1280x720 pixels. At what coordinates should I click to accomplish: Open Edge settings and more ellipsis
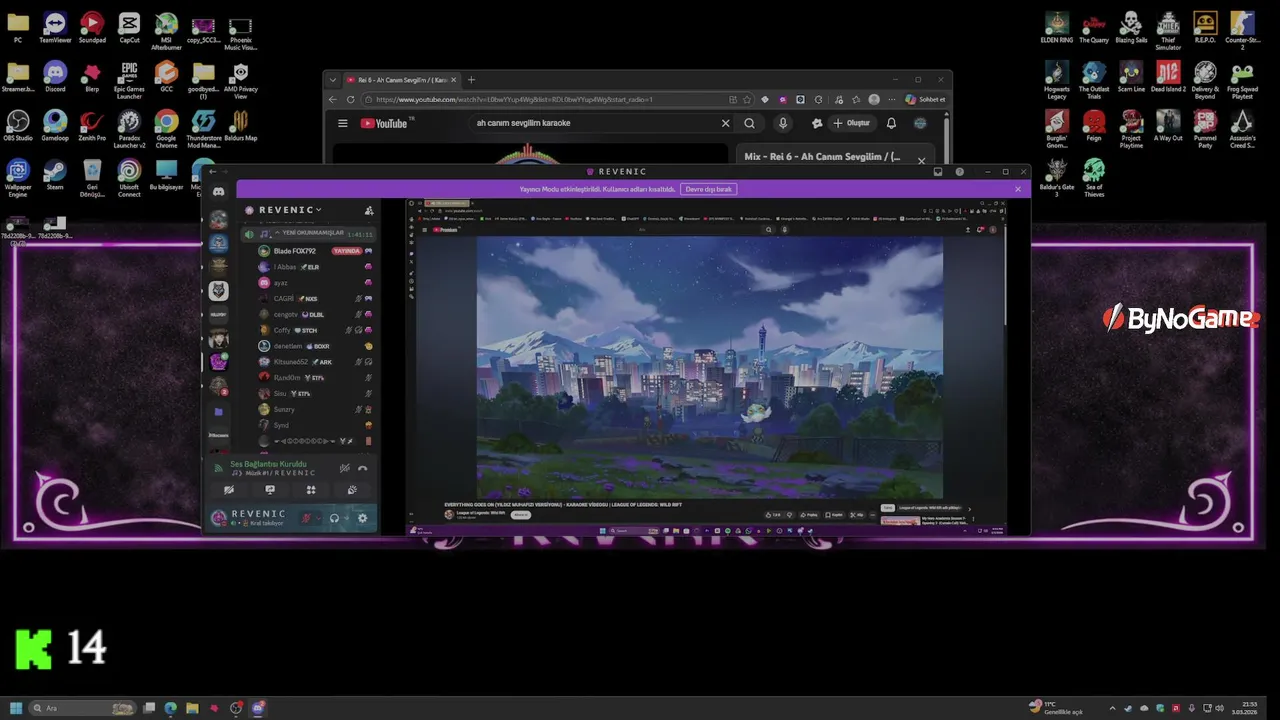tap(891, 99)
